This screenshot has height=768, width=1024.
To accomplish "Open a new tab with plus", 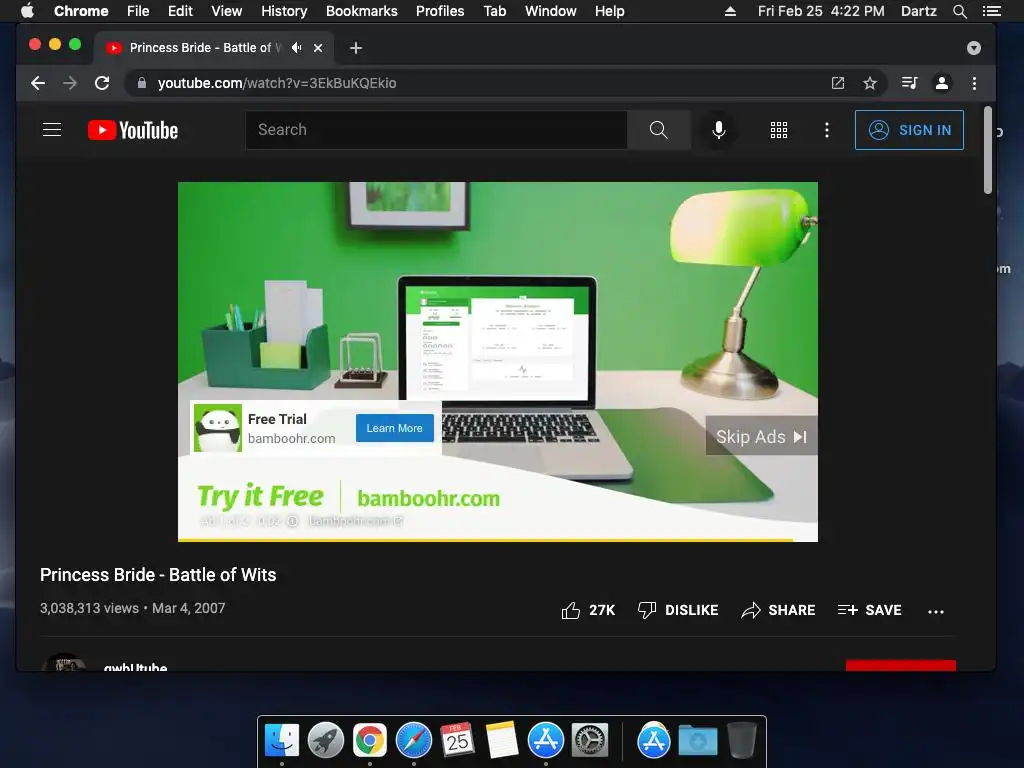I will point(355,48).
